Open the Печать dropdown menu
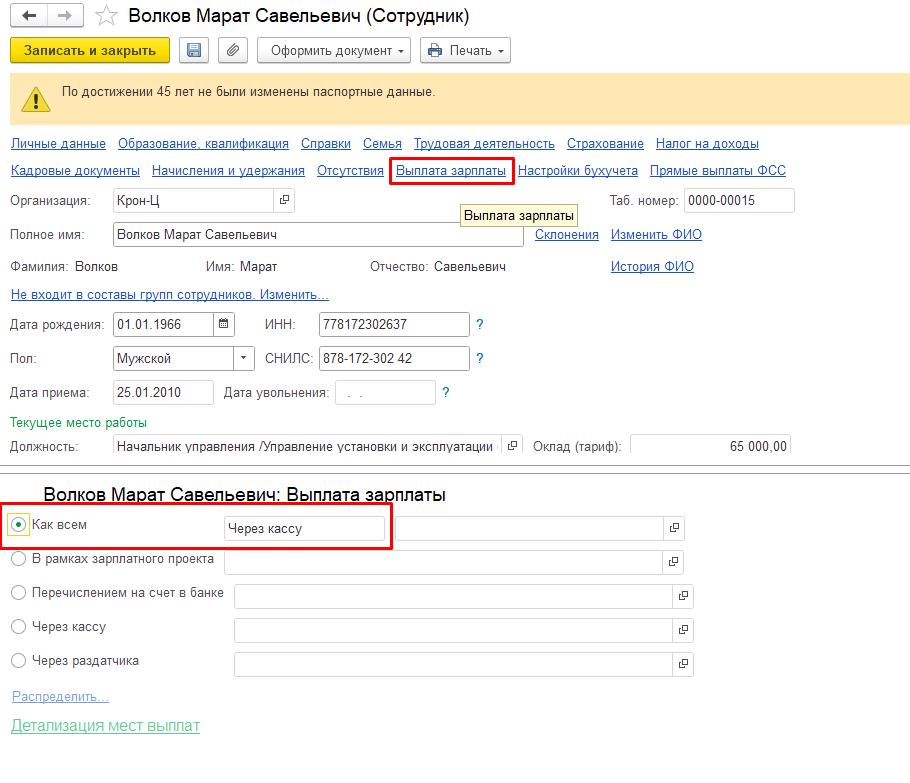The image size is (910, 783). point(465,50)
